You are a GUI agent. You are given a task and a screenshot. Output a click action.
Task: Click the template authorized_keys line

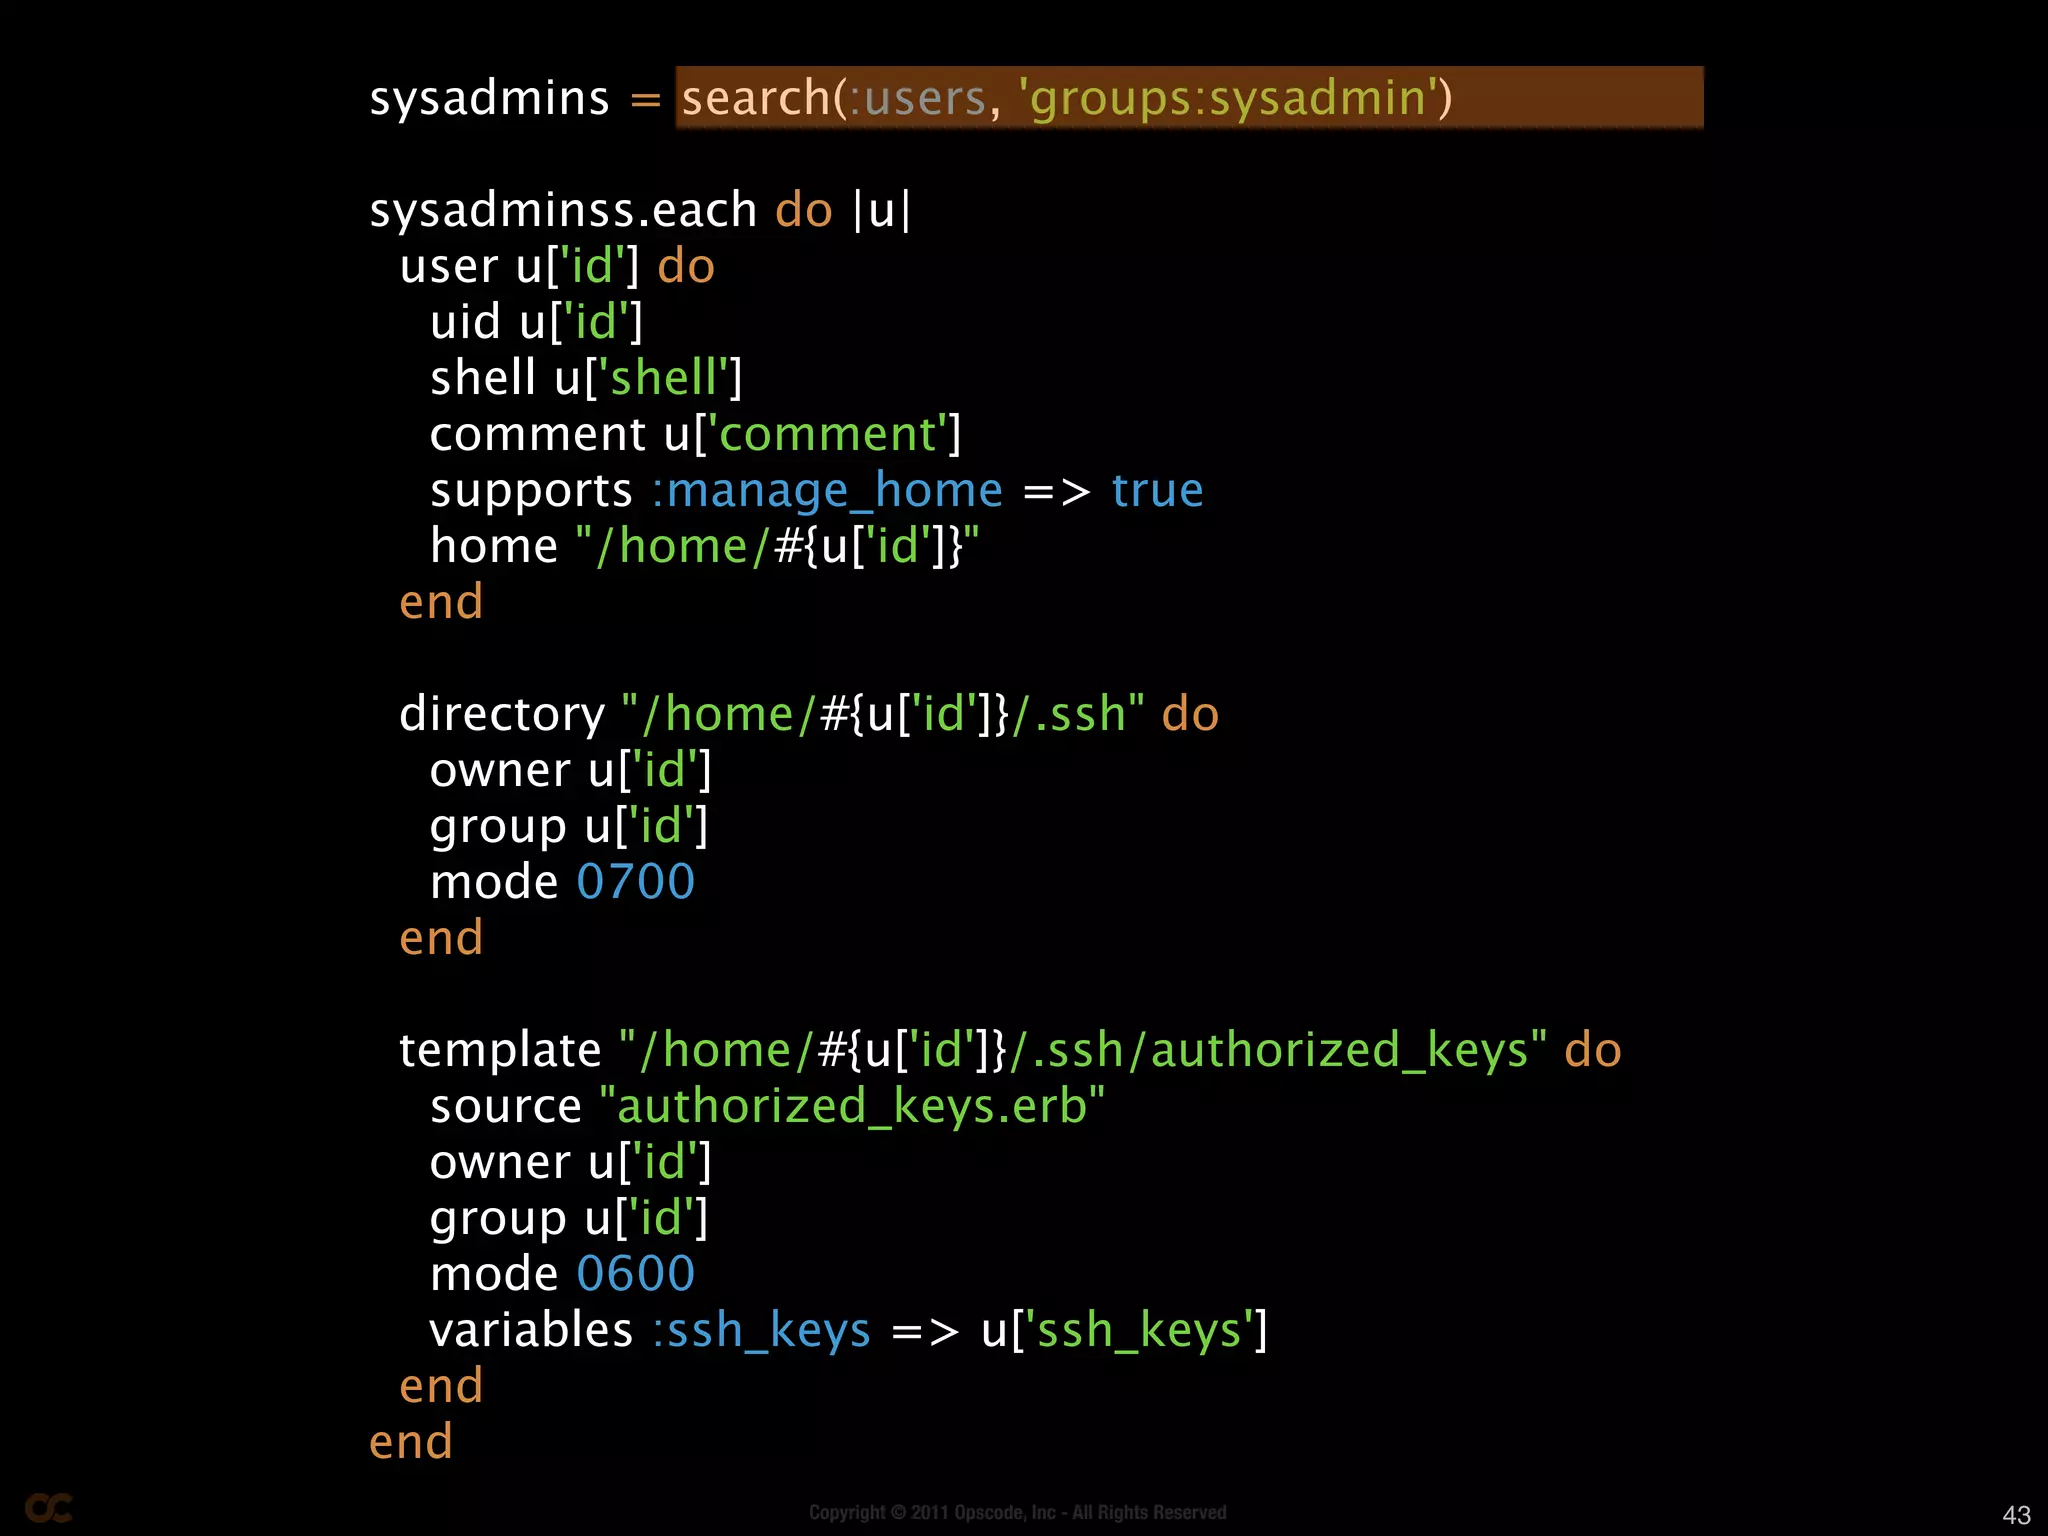pos(1010,1050)
